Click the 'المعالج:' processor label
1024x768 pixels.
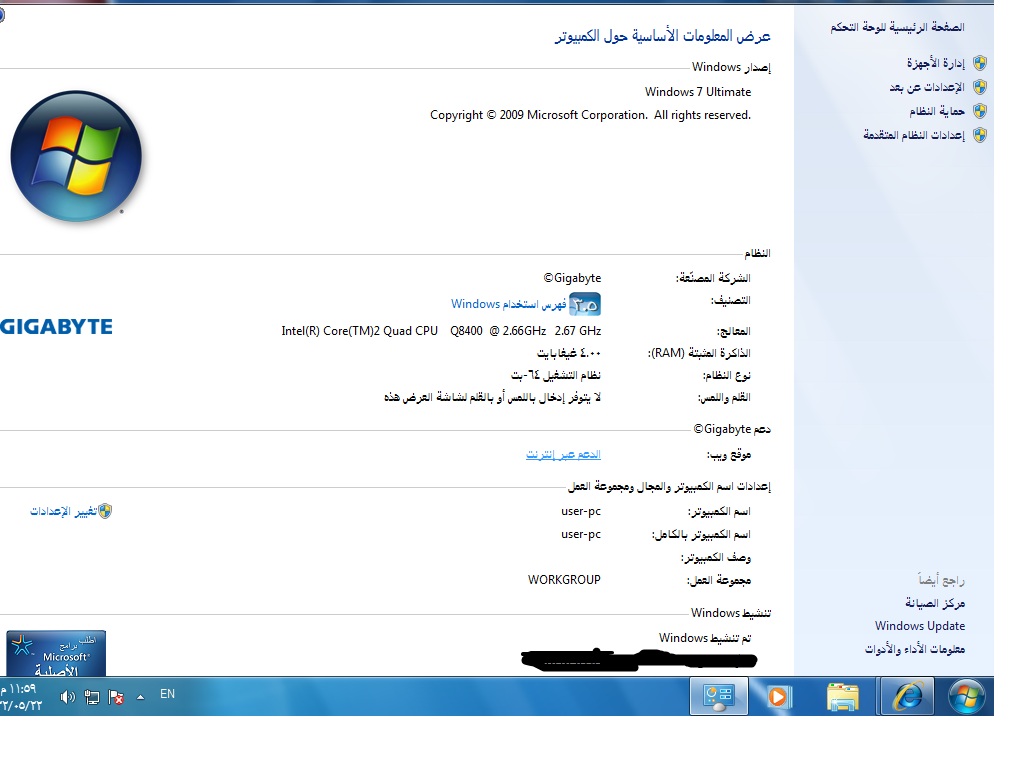733,331
